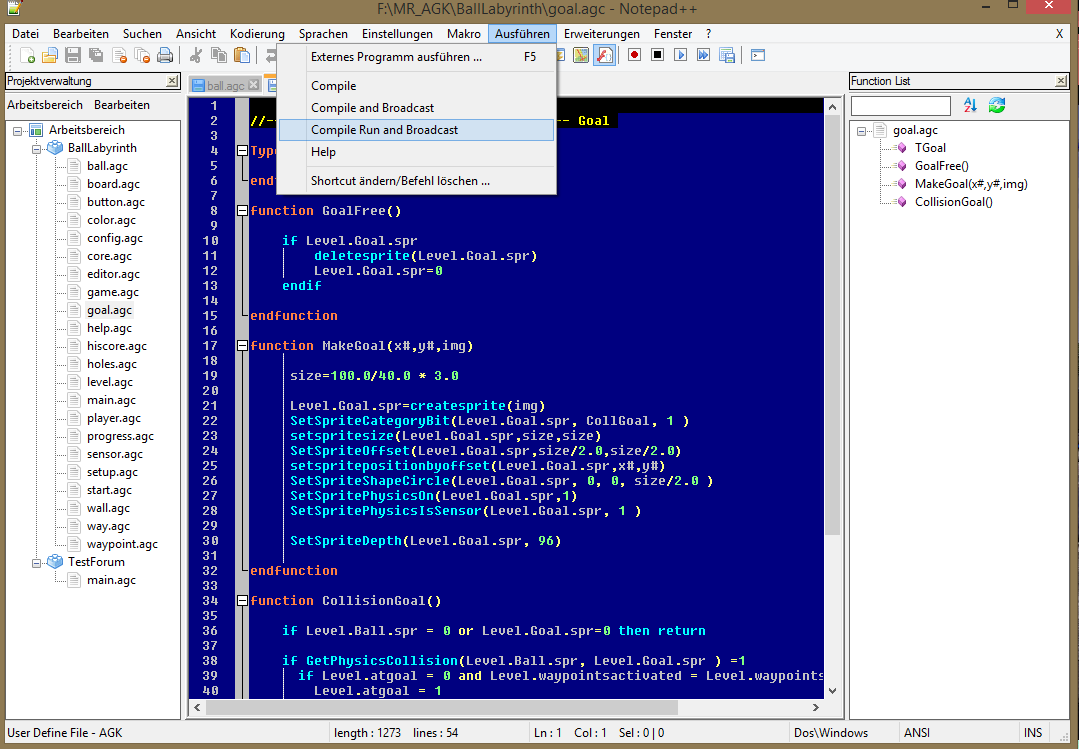1079x749 pixels.
Task: Fold function MakeGoal at line 17
Action: [x=242, y=346]
